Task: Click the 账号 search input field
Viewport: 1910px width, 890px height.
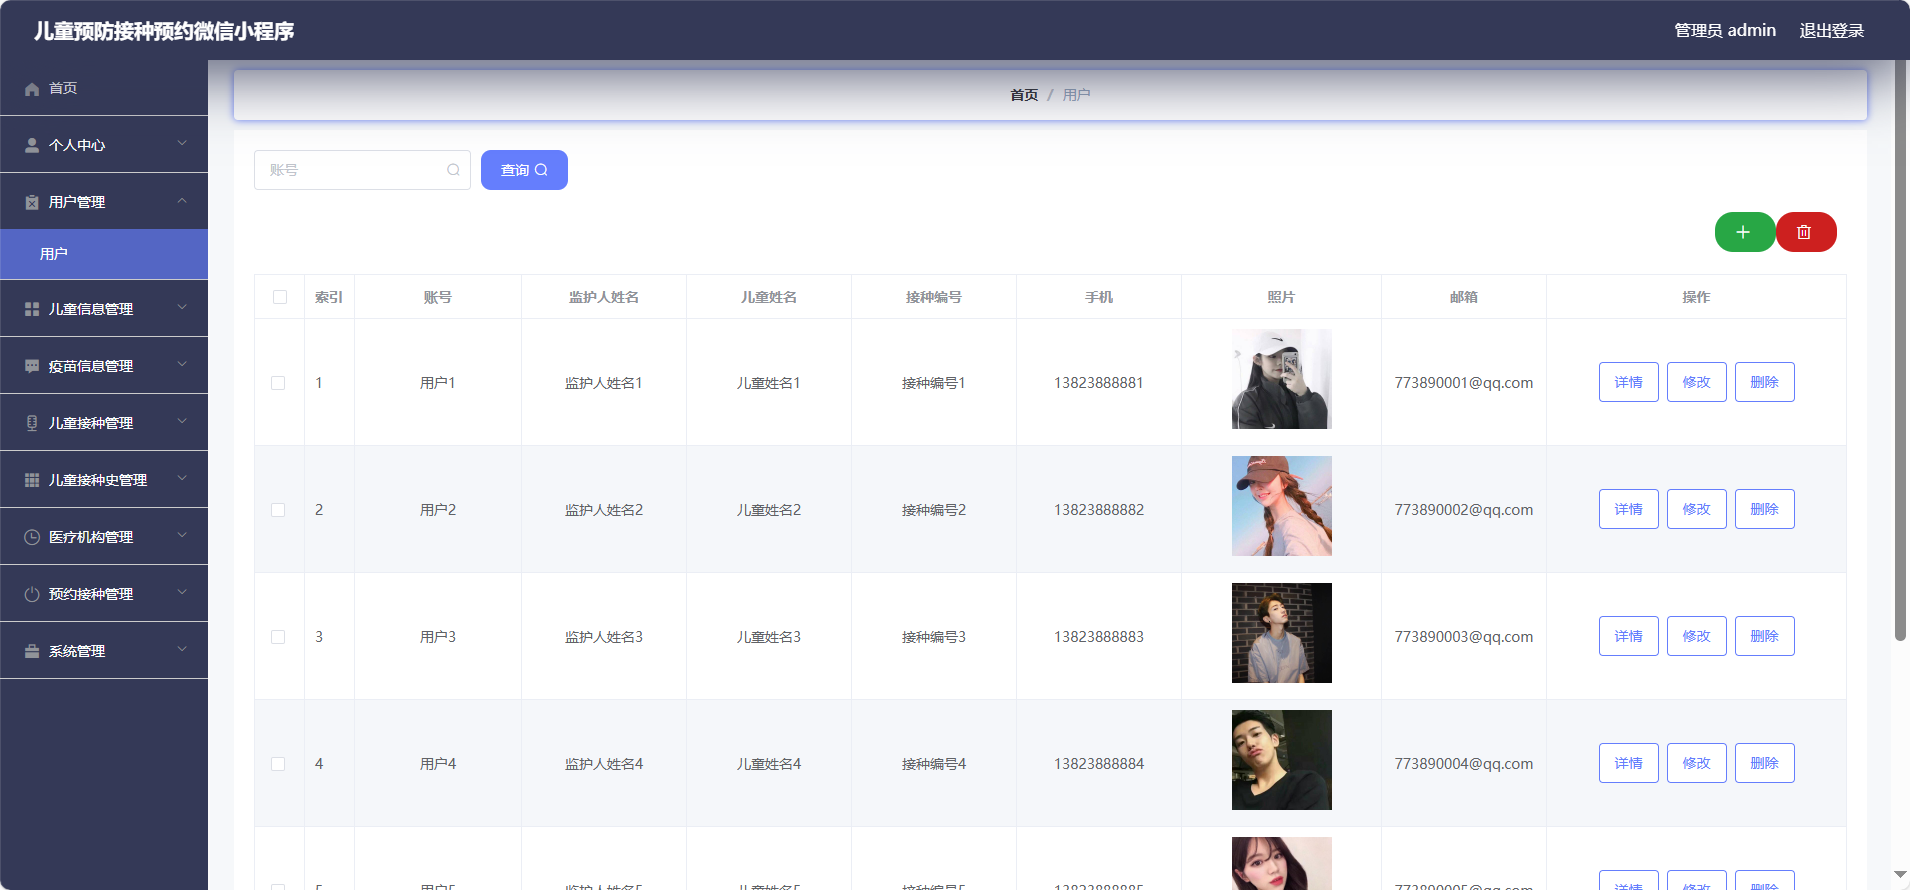Action: coord(362,170)
